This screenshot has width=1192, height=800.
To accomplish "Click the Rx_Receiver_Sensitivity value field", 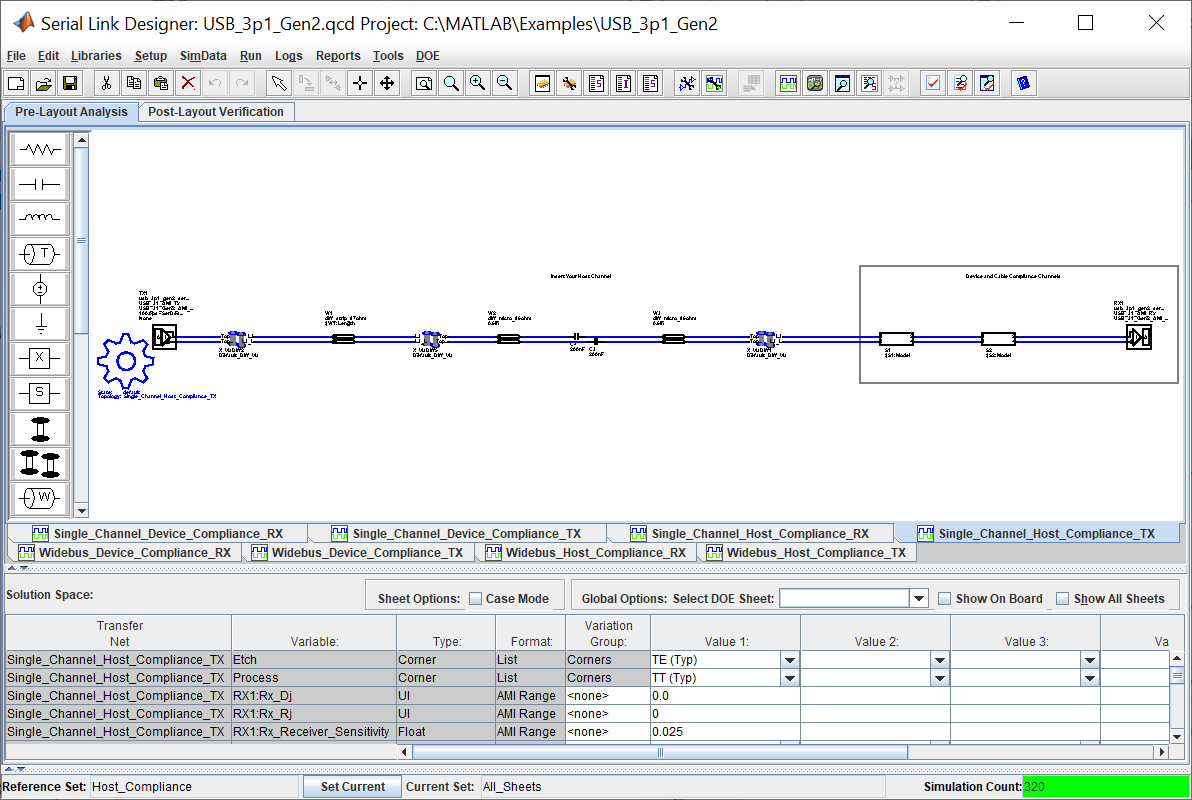I will [724, 732].
